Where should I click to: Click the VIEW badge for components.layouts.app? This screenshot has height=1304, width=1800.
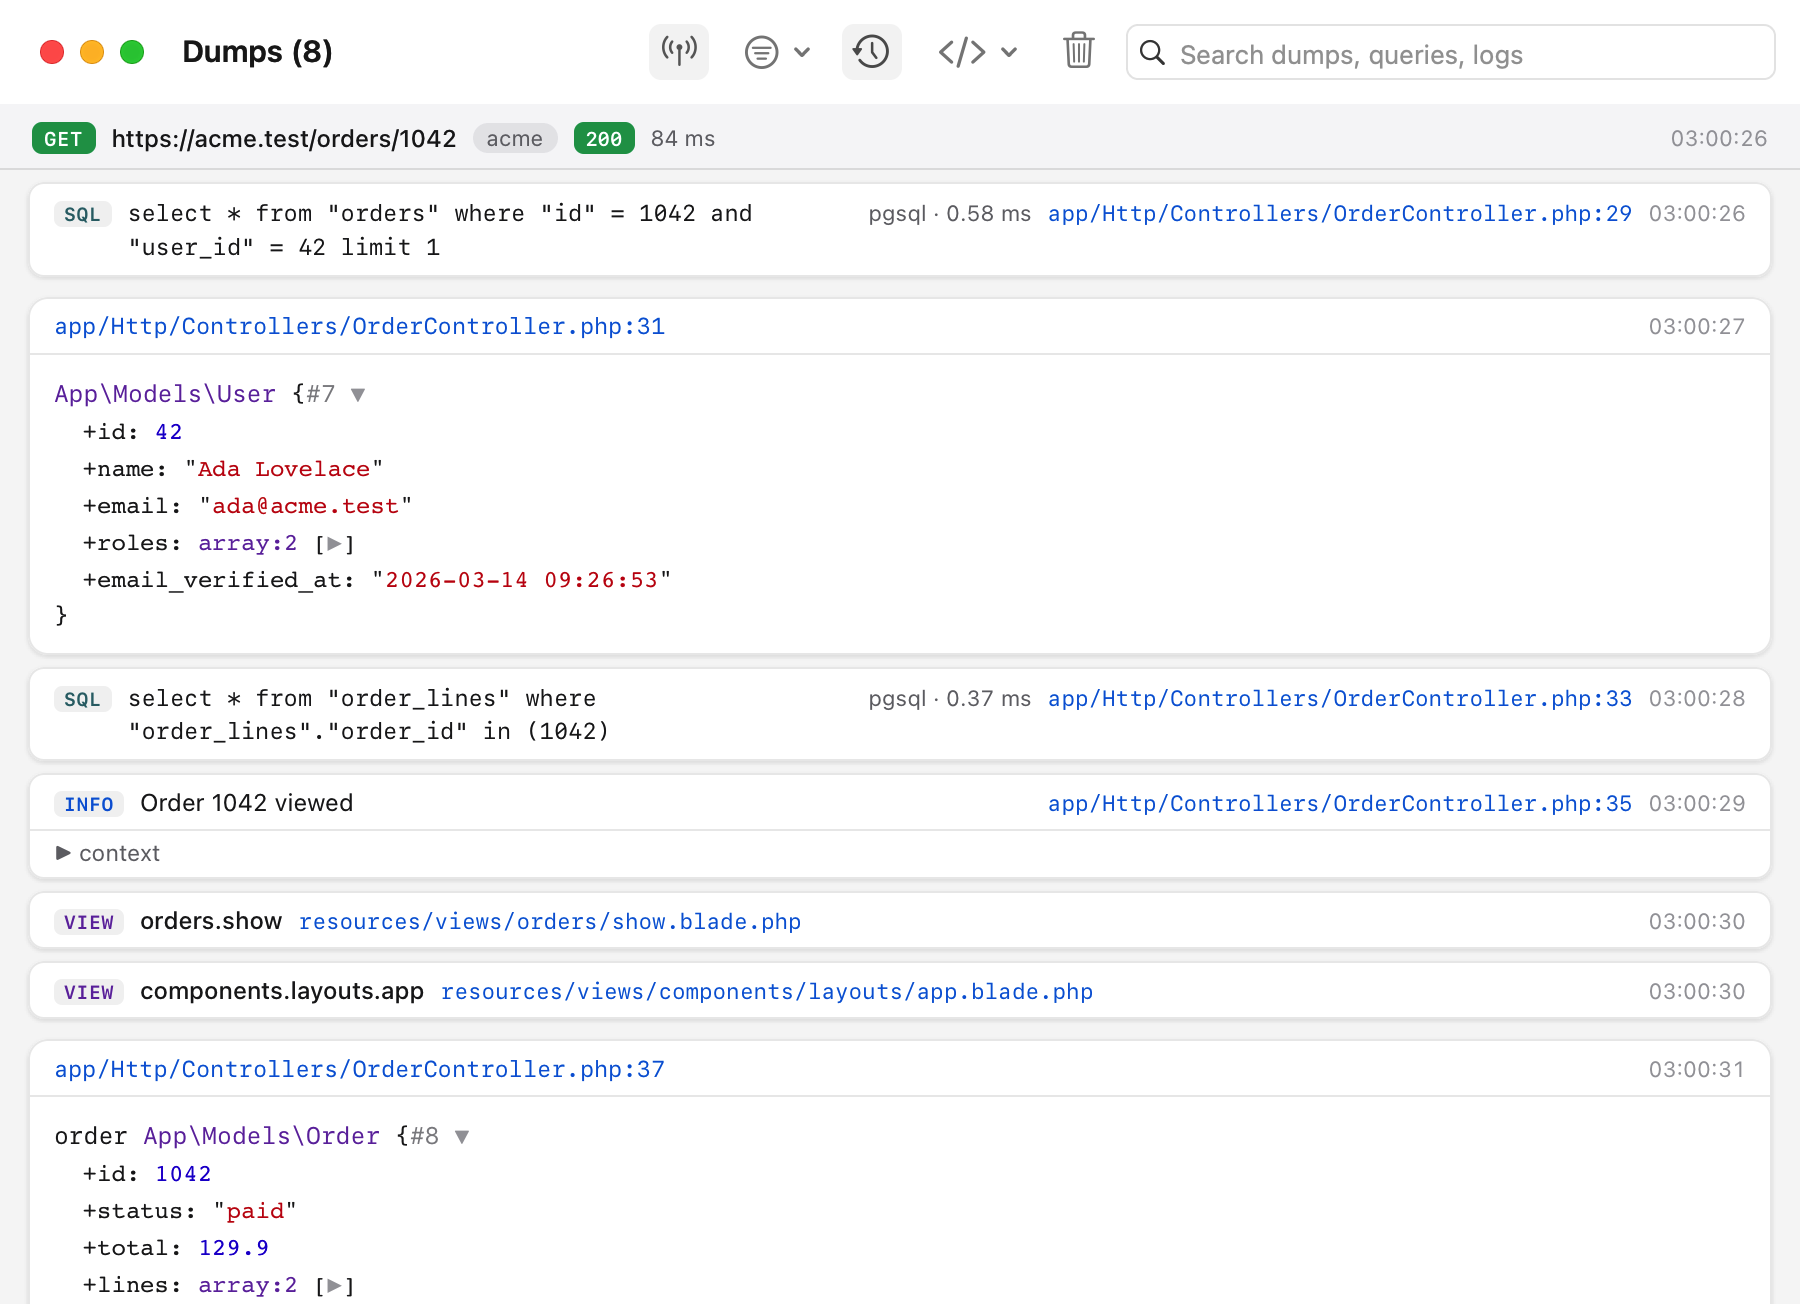[89, 993]
